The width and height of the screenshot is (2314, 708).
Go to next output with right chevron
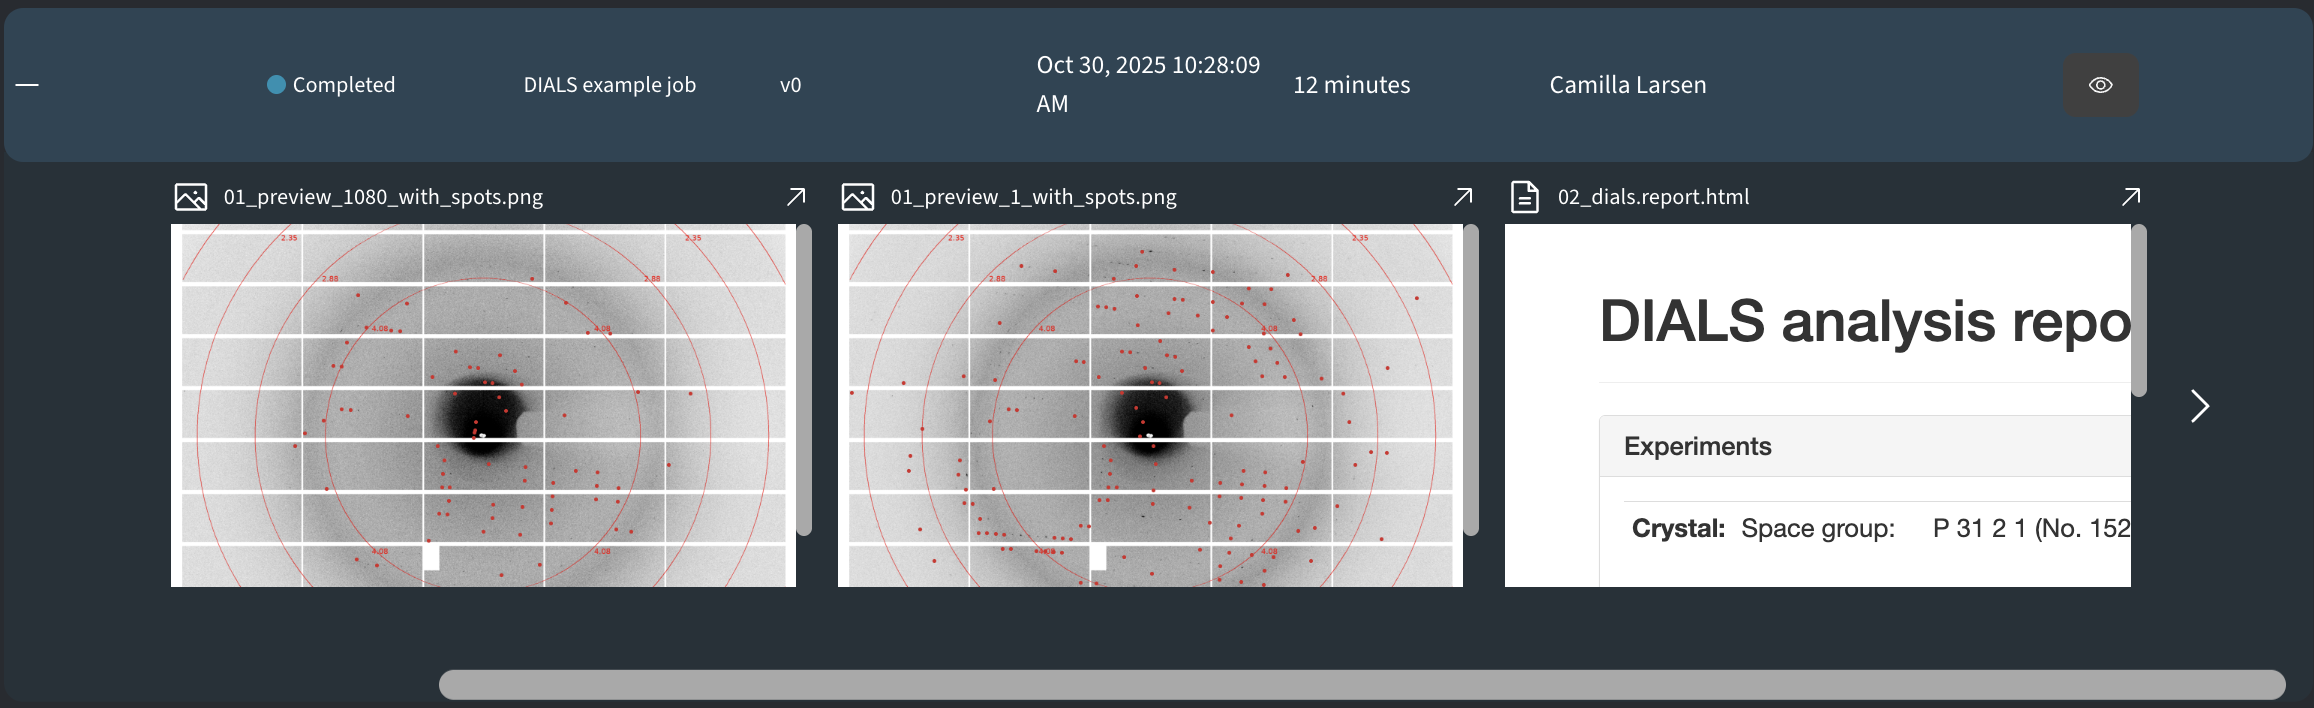pos(2199,406)
